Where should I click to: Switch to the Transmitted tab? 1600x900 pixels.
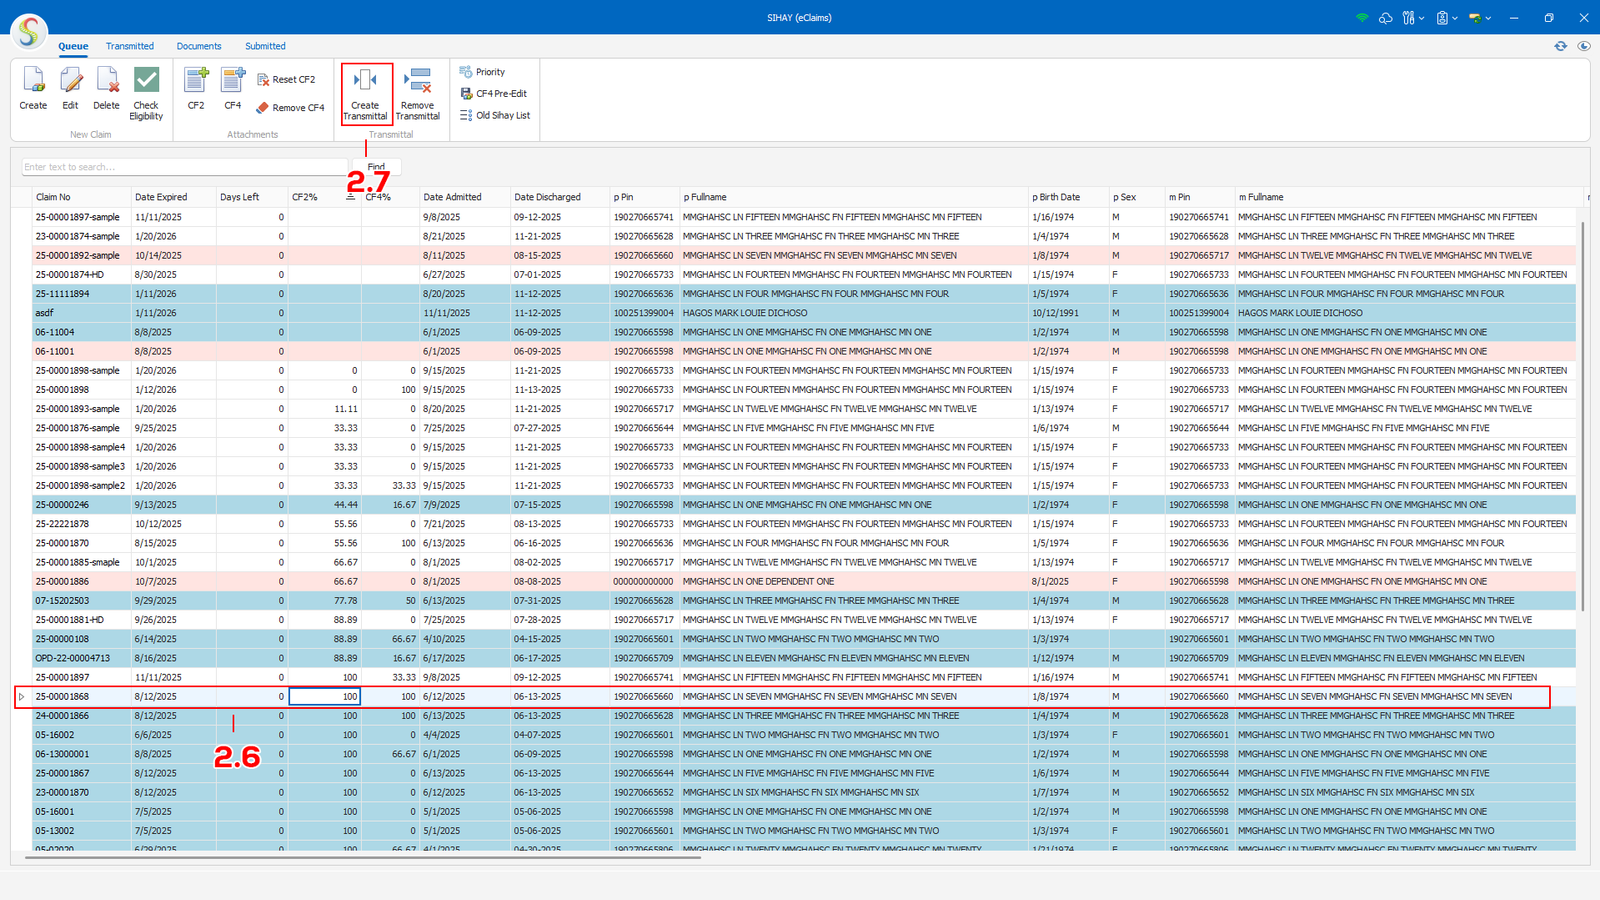click(x=130, y=46)
